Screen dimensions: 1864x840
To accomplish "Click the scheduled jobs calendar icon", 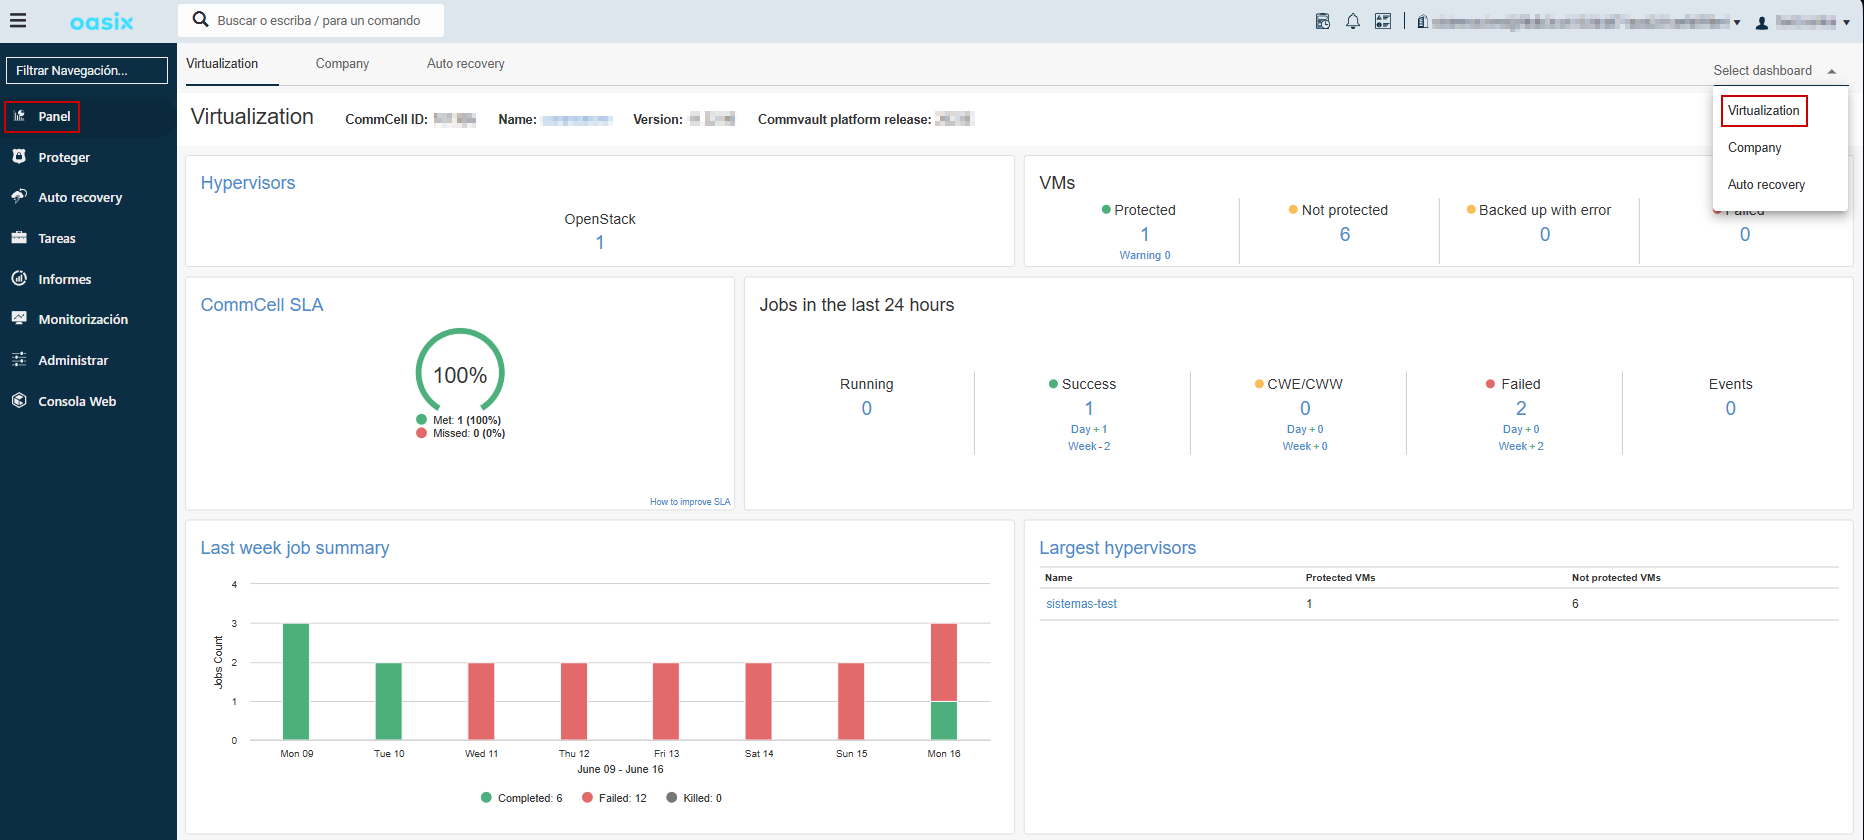I will [x=1322, y=21].
